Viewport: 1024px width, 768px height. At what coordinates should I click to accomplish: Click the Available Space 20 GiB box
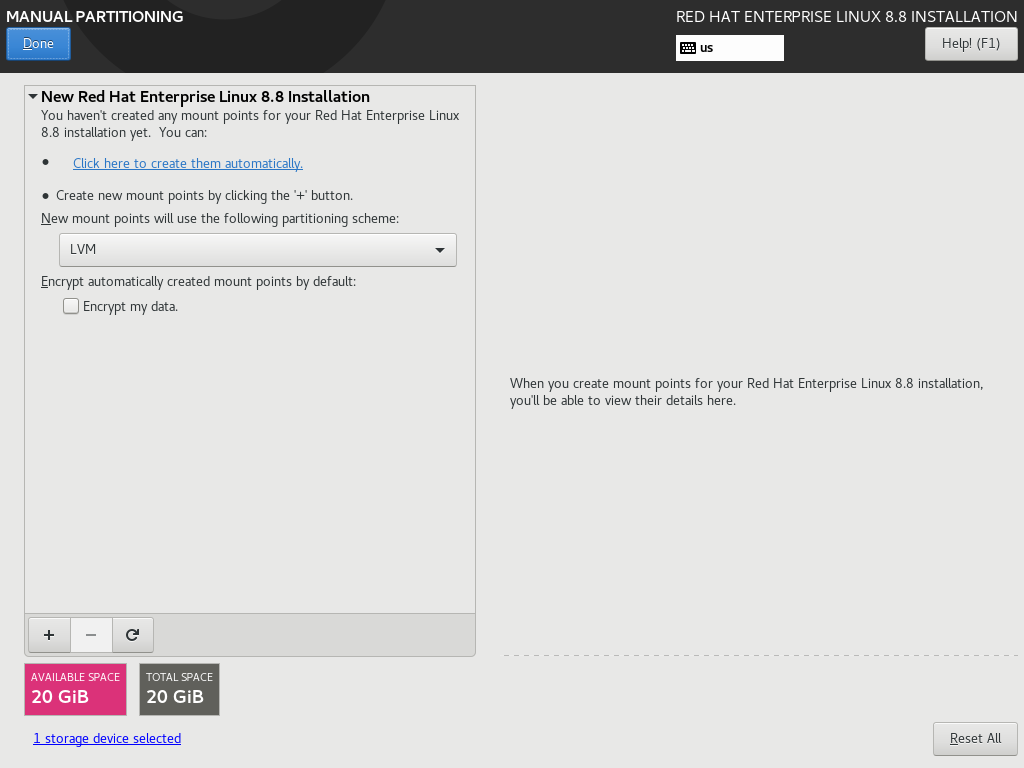tap(76, 690)
